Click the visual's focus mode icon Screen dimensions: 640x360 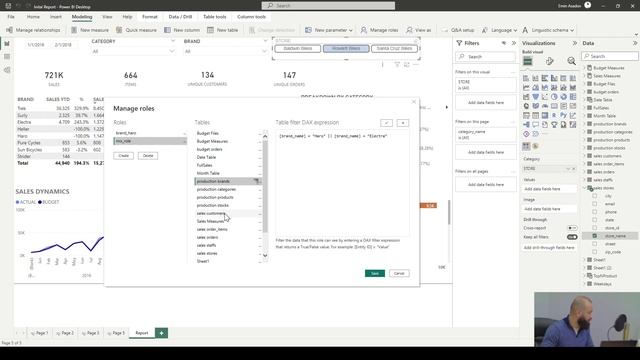coord(407,64)
